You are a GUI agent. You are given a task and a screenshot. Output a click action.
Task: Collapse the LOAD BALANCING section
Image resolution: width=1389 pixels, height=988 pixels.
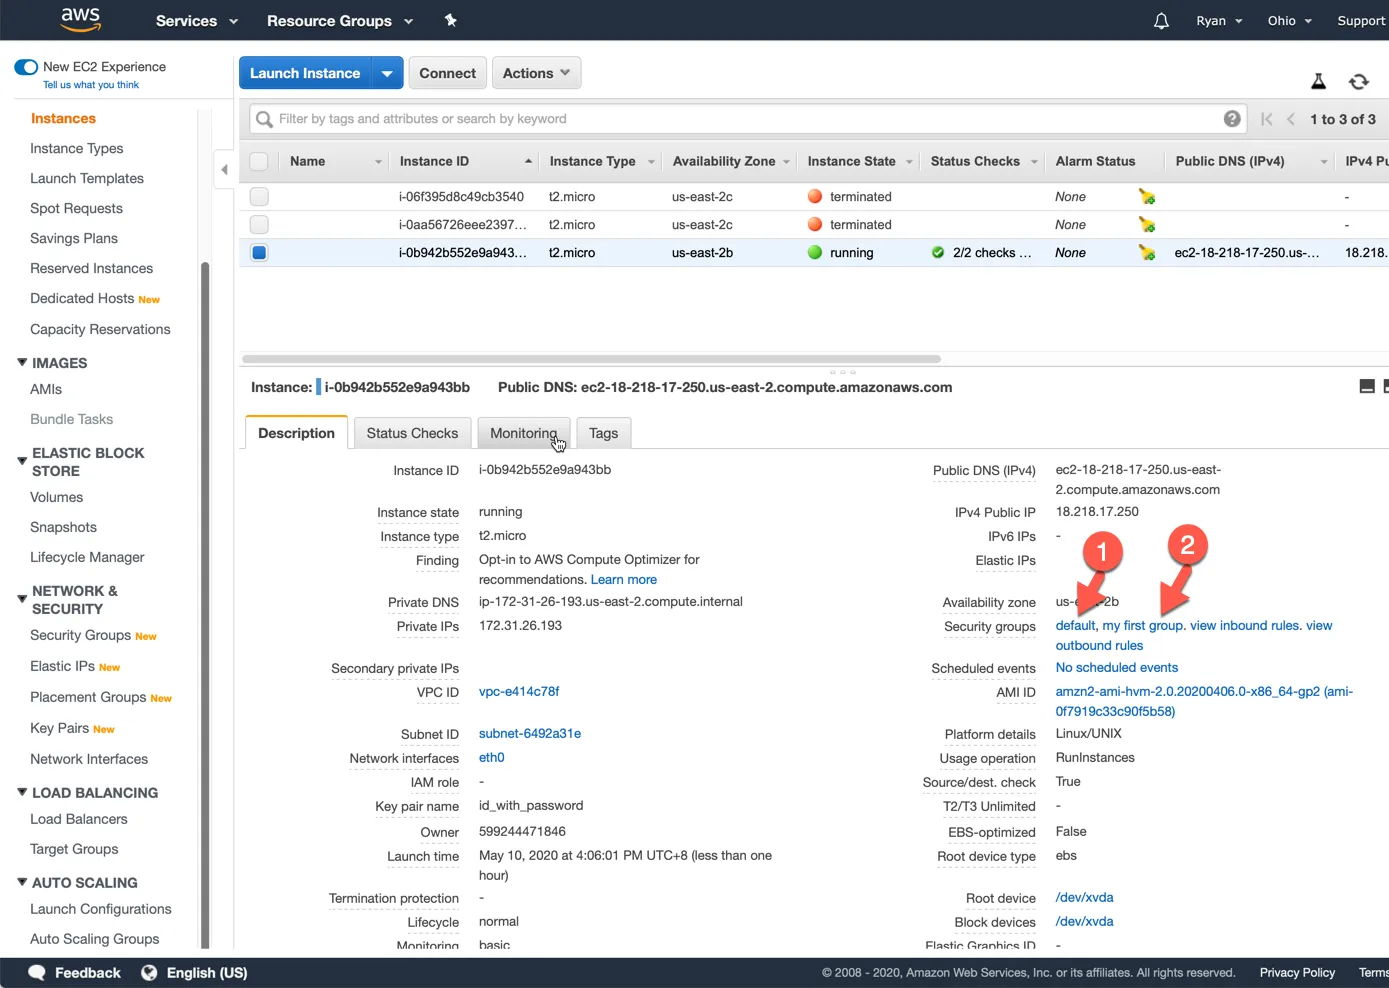[x=22, y=793]
